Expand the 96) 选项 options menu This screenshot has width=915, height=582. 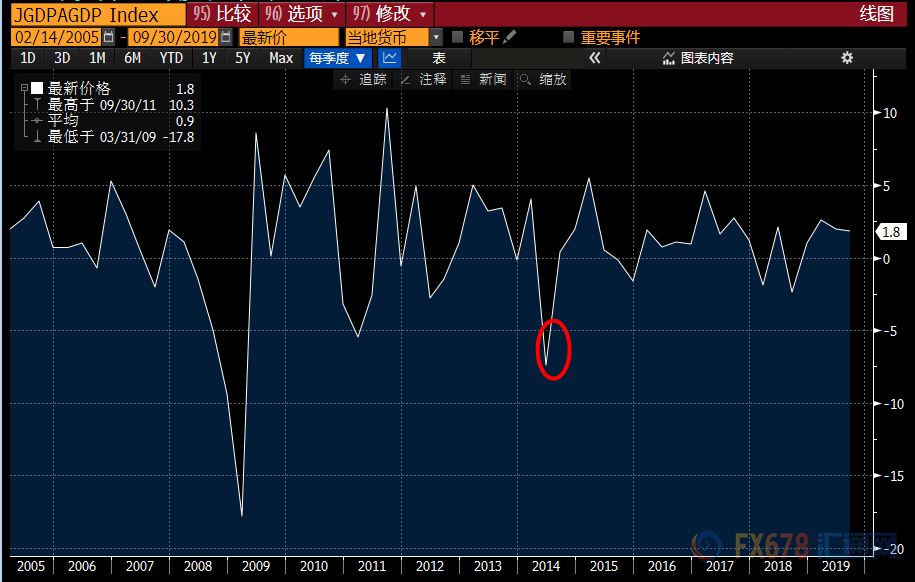point(302,13)
